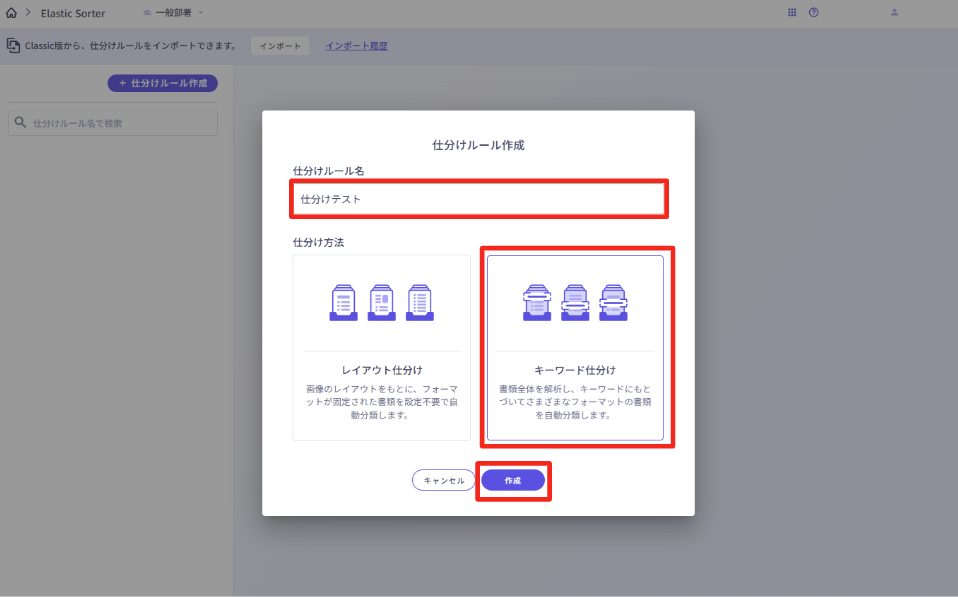Click the ＋ 仕分けルール作成 button
Screen dimensions: 958x597
pyautogui.click(x=163, y=83)
